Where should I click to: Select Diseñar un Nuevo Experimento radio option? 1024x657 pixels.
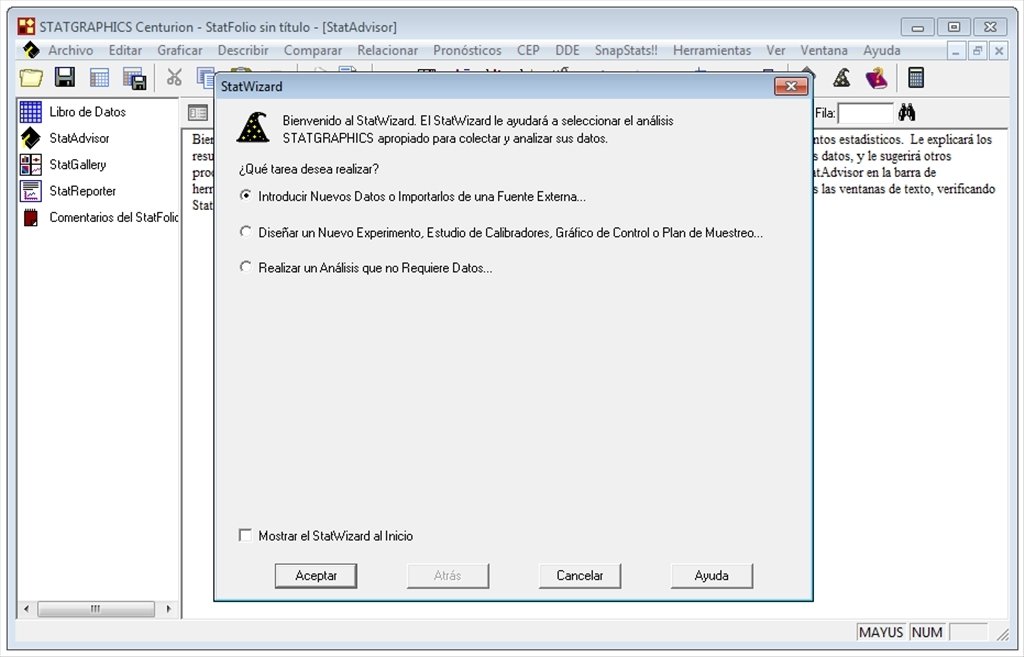[x=246, y=231]
